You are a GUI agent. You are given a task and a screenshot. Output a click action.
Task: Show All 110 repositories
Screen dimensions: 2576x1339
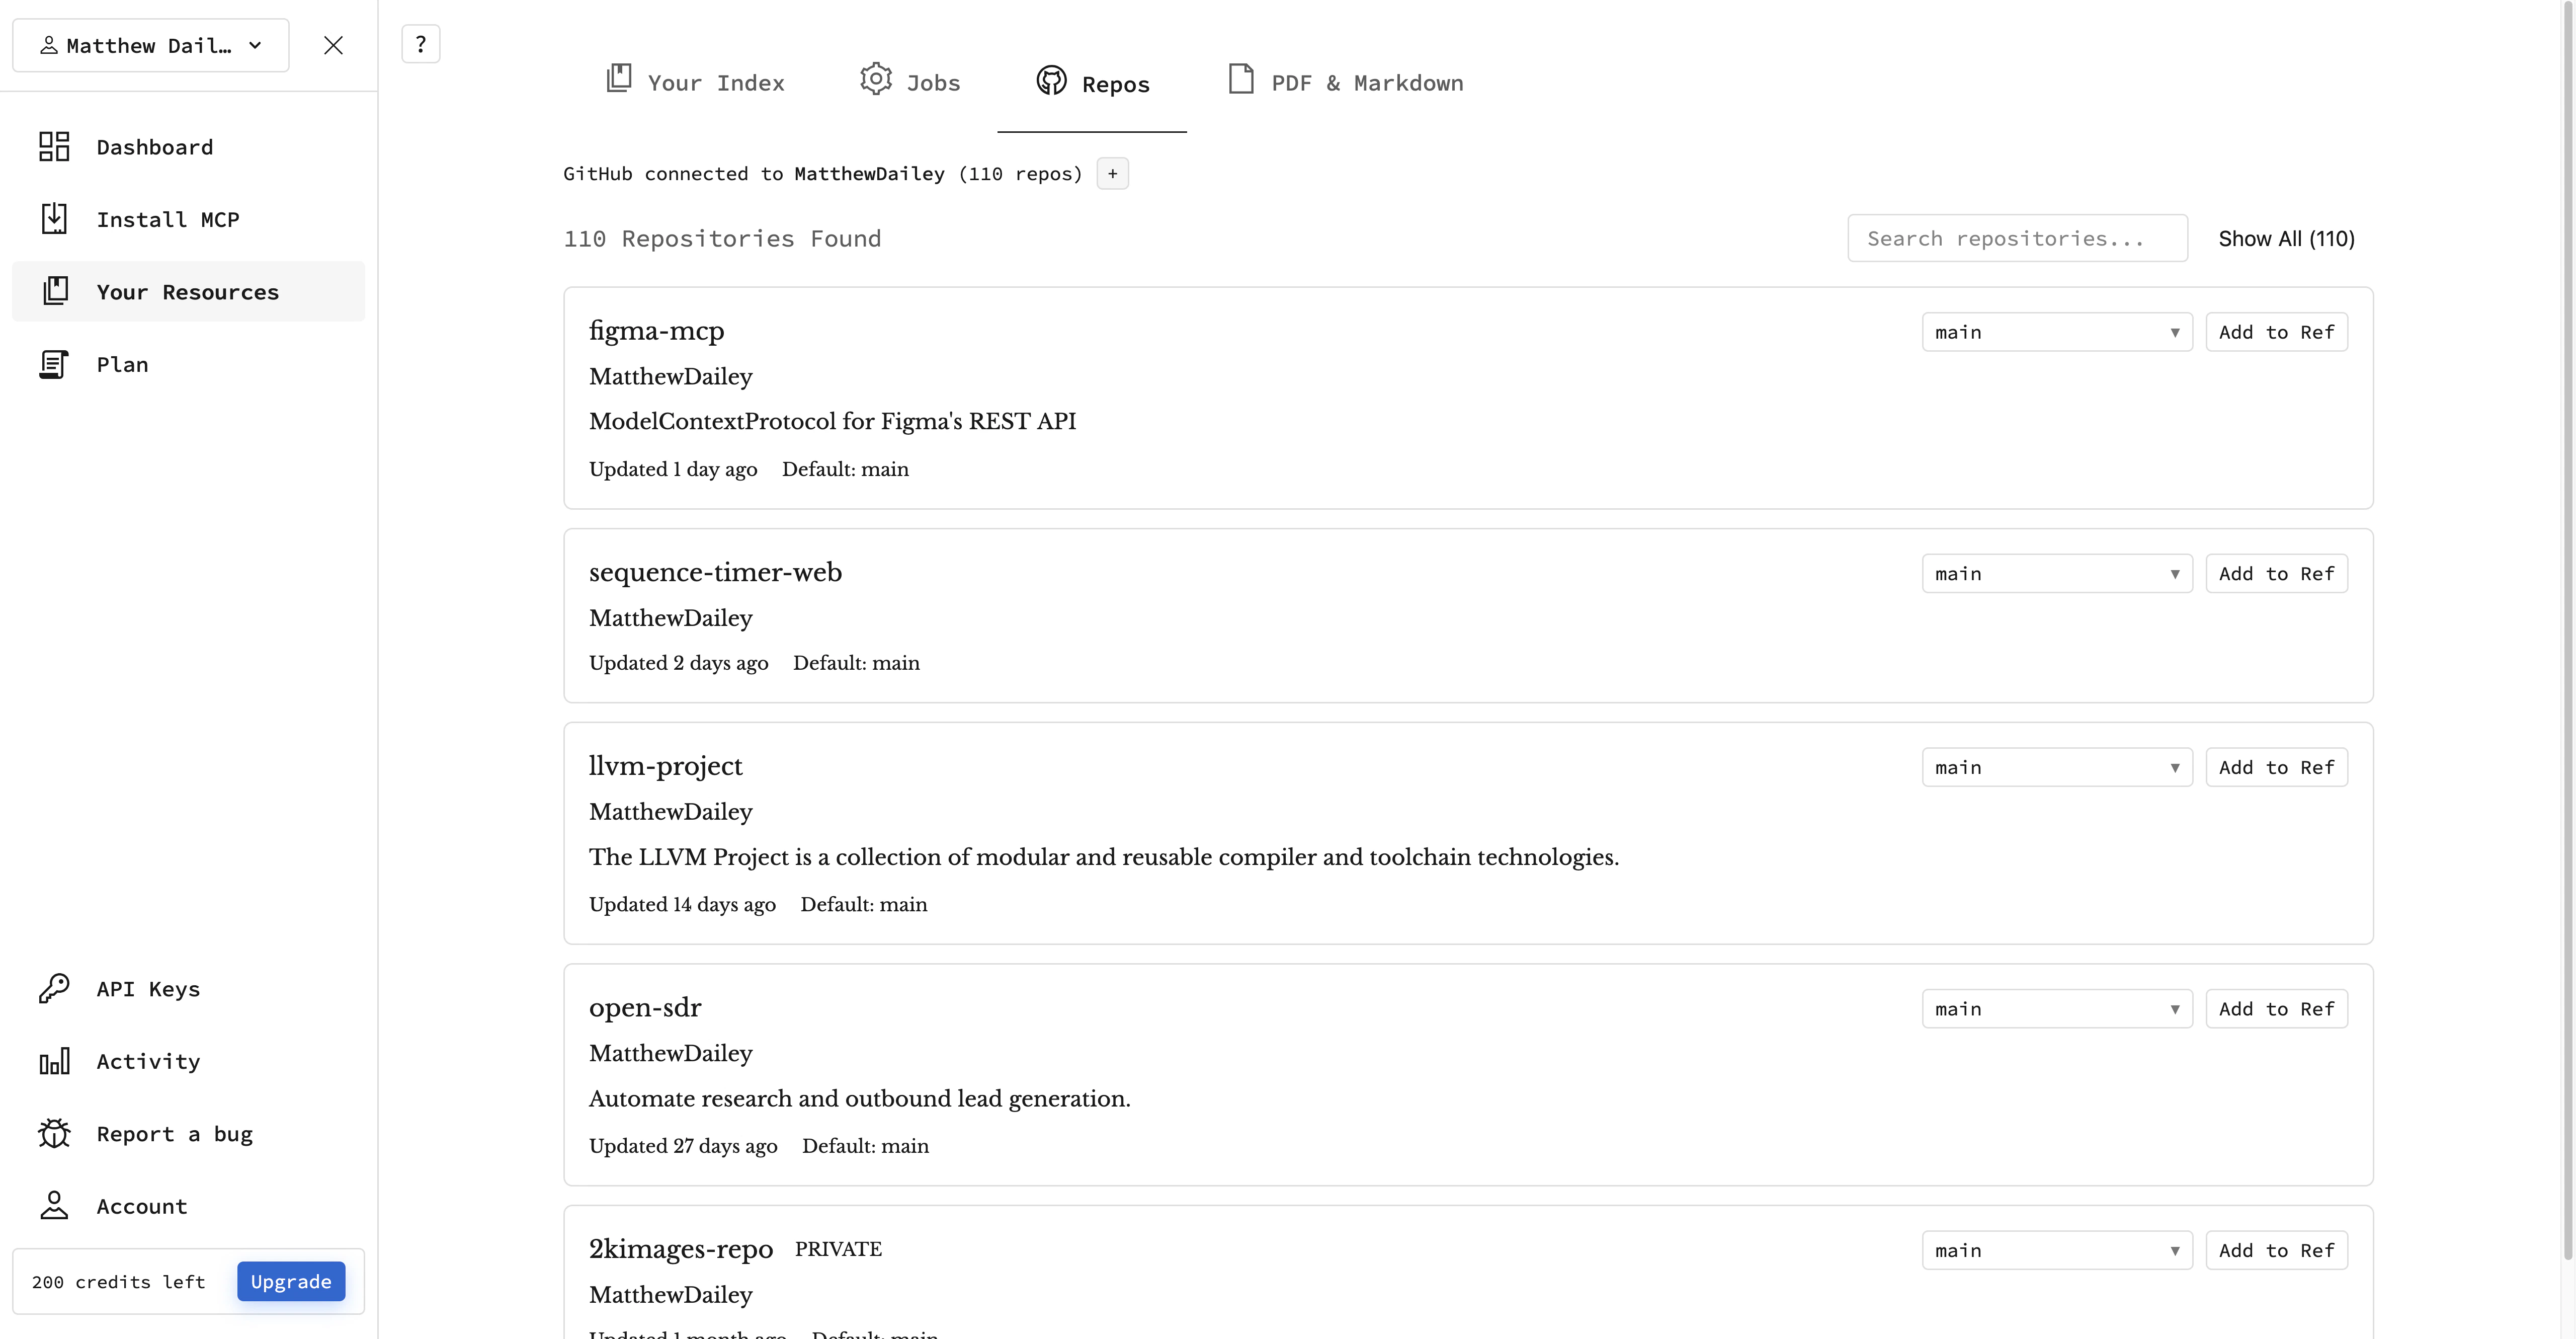(2287, 238)
